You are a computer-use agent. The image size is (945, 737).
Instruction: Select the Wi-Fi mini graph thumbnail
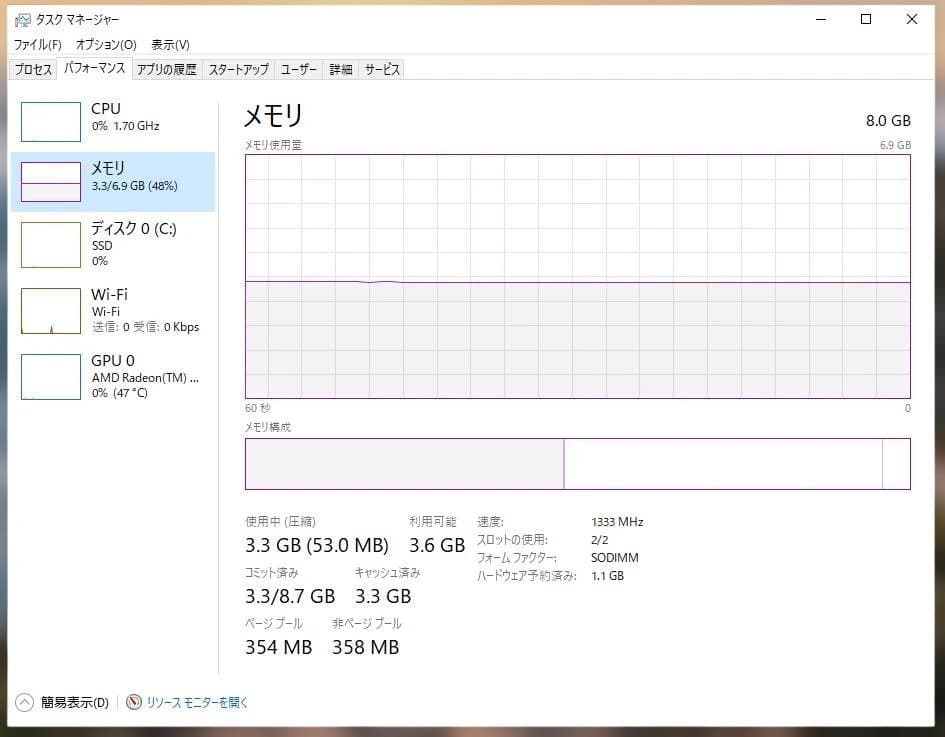click(51, 311)
